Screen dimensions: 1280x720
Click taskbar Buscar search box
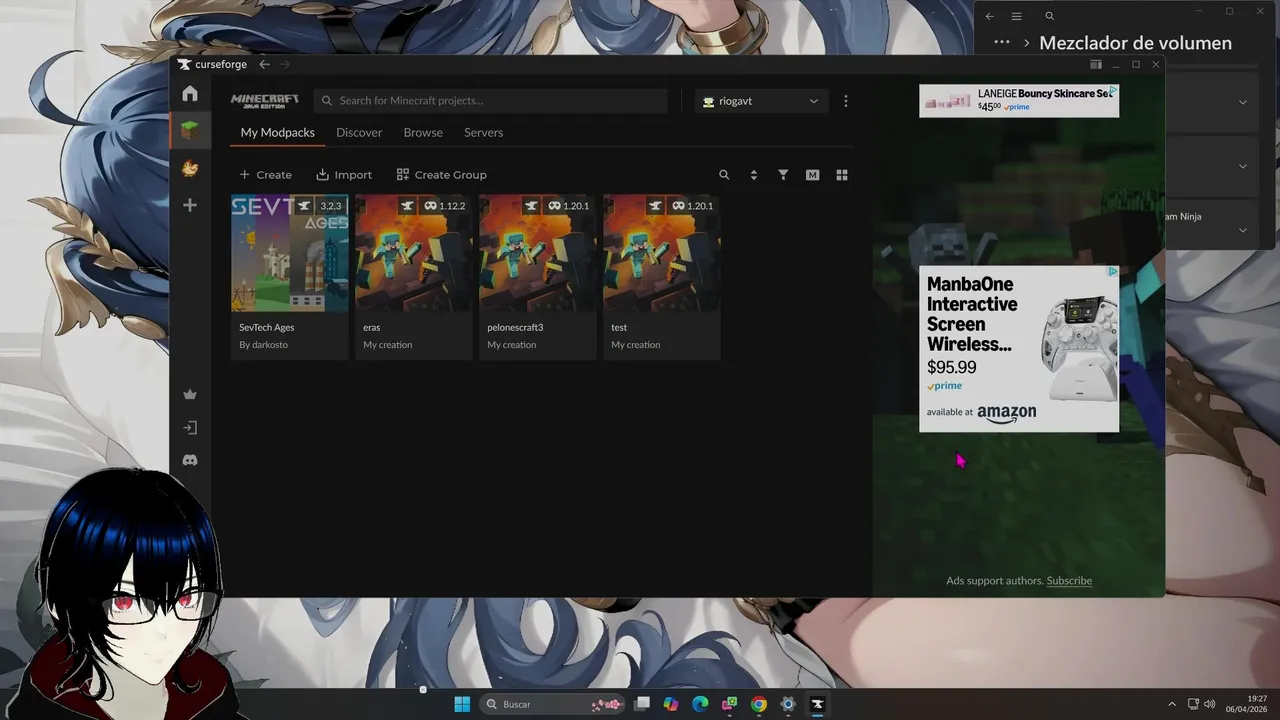pyautogui.click(x=553, y=704)
